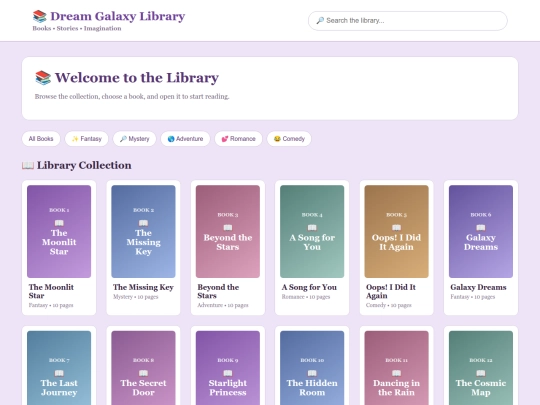Click the books icon beside Welcome heading
This screenshot has width=540, height=405.
tap(43, 78)
